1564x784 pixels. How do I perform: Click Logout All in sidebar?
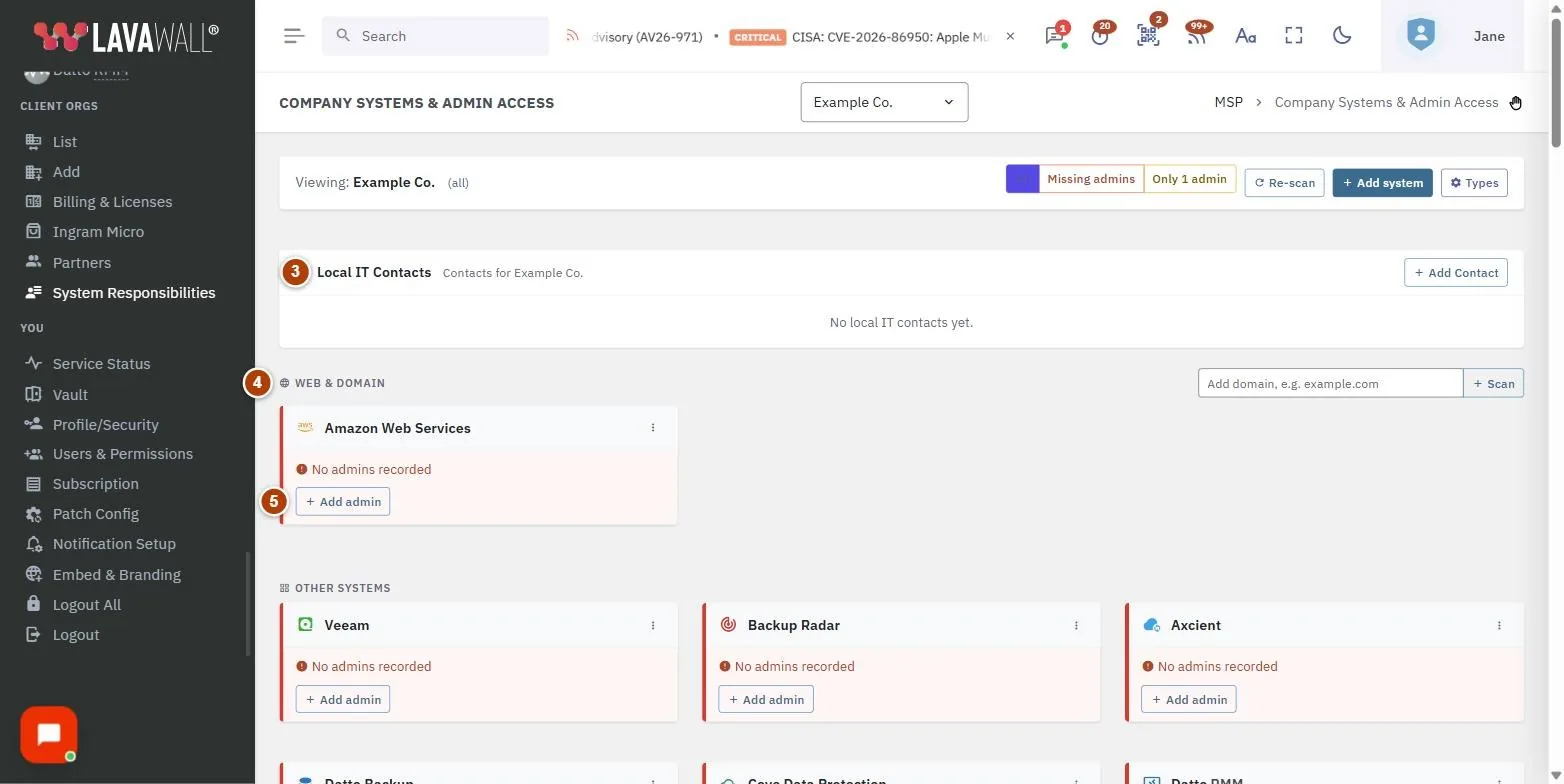coord(86,605)
